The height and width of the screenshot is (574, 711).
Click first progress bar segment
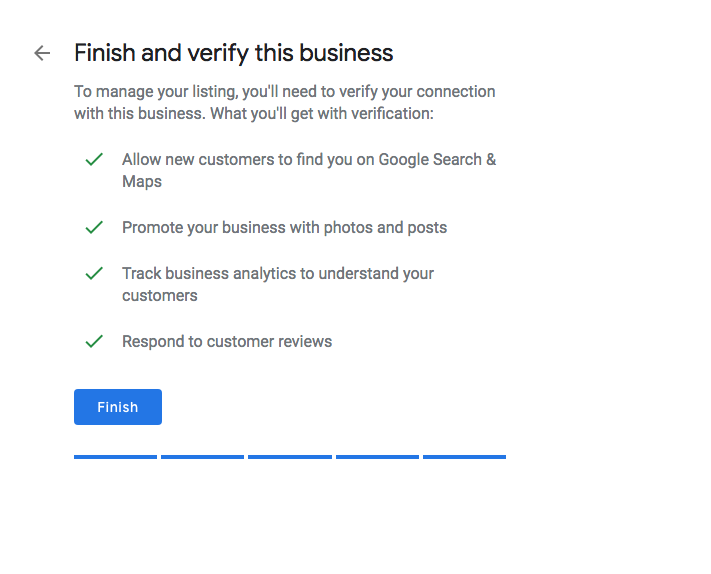click(115, 457)
